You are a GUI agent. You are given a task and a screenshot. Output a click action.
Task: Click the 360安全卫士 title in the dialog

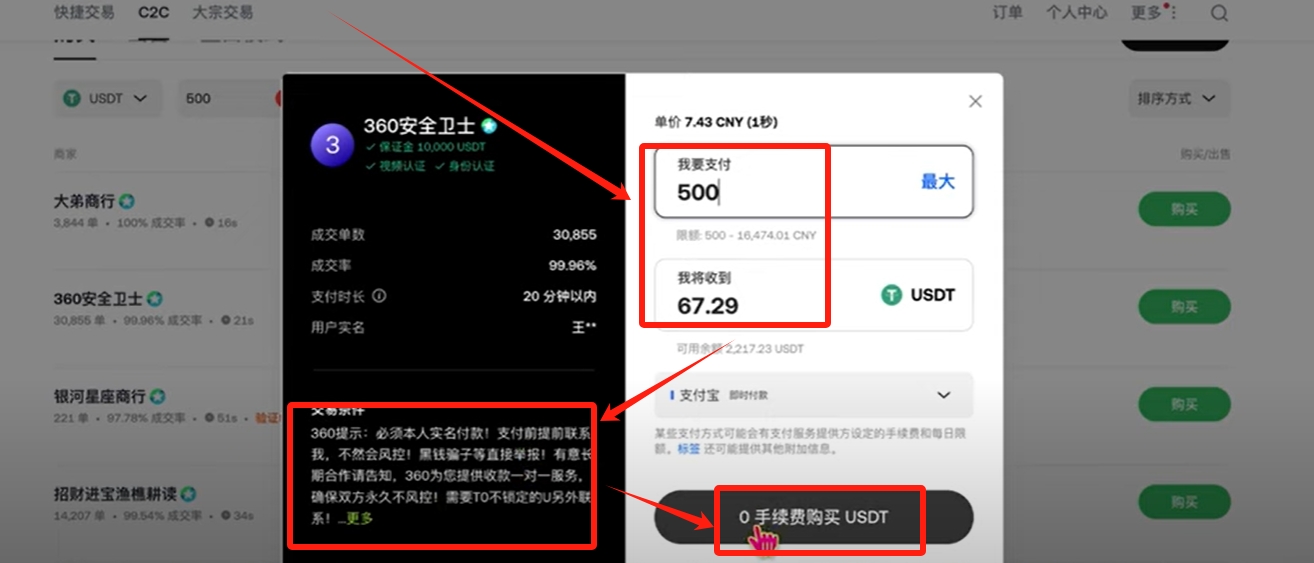[x=420, y=126]
